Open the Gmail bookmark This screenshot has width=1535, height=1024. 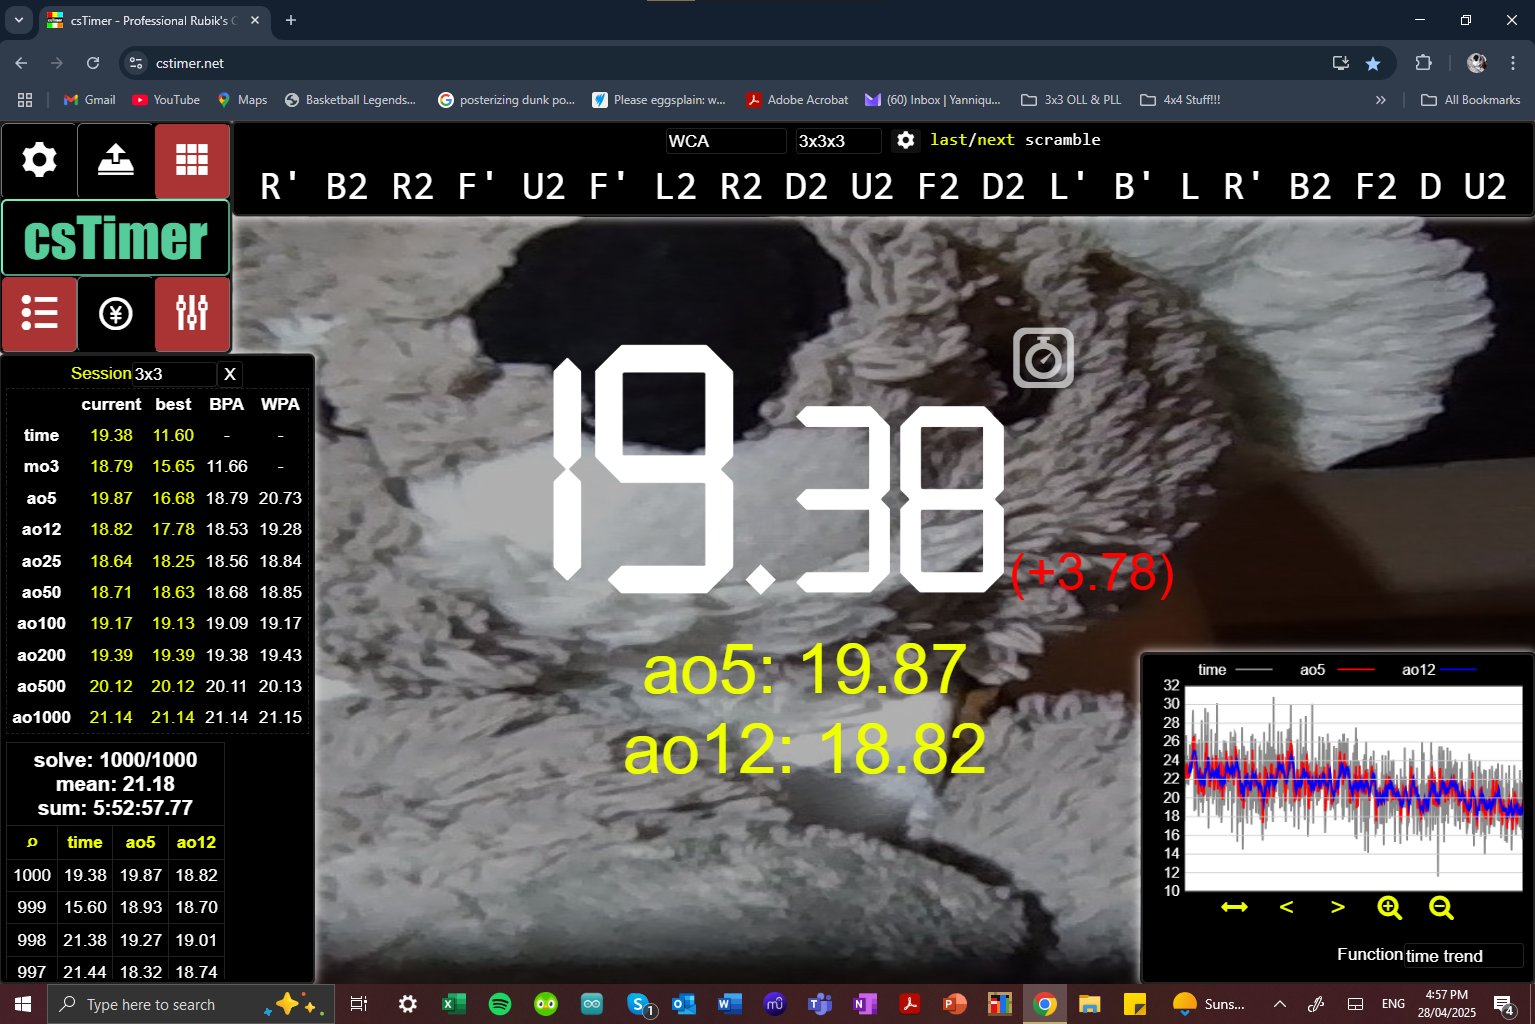(89, 100)
